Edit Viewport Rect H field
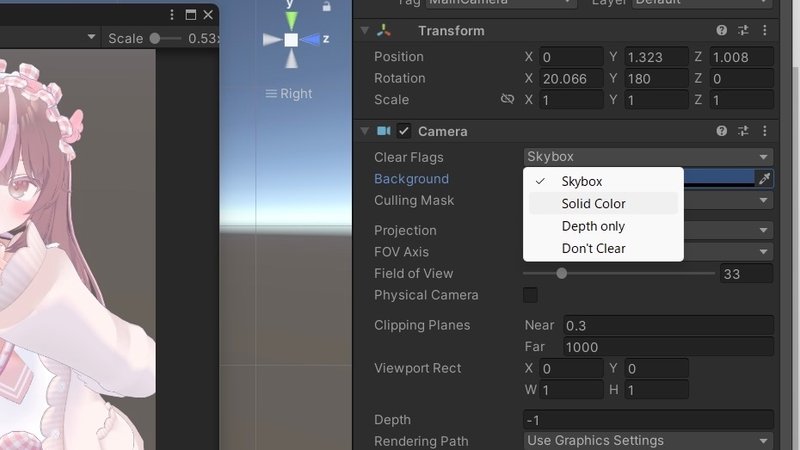This screenshot has width=800, height=450. tap(656, 390)
